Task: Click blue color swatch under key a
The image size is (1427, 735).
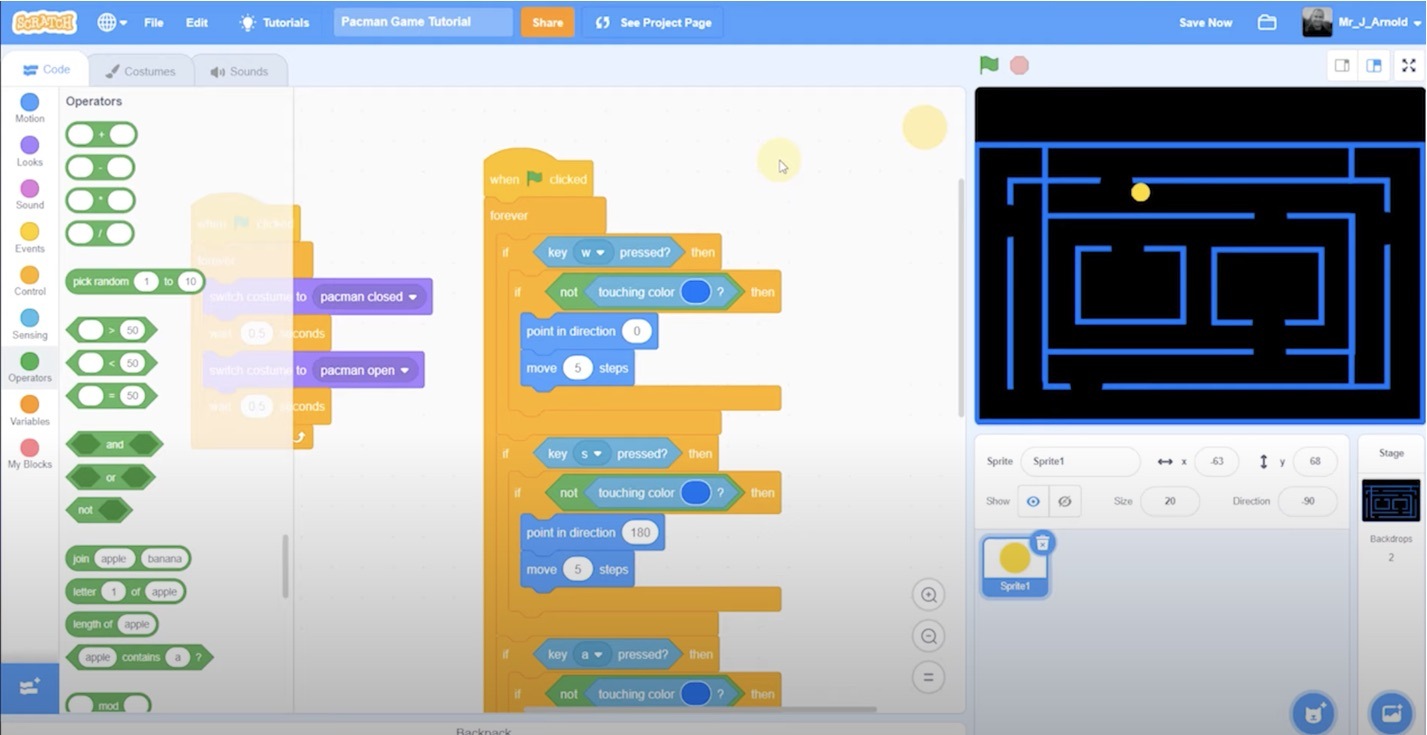Action: [x=696, y=694]
